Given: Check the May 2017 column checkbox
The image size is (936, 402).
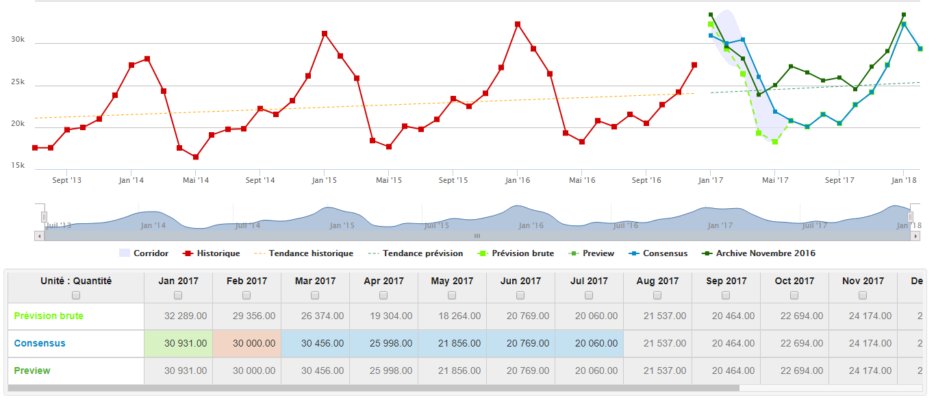Looking at the screenshot, I should pyautogui.click(x=452, y=295).
